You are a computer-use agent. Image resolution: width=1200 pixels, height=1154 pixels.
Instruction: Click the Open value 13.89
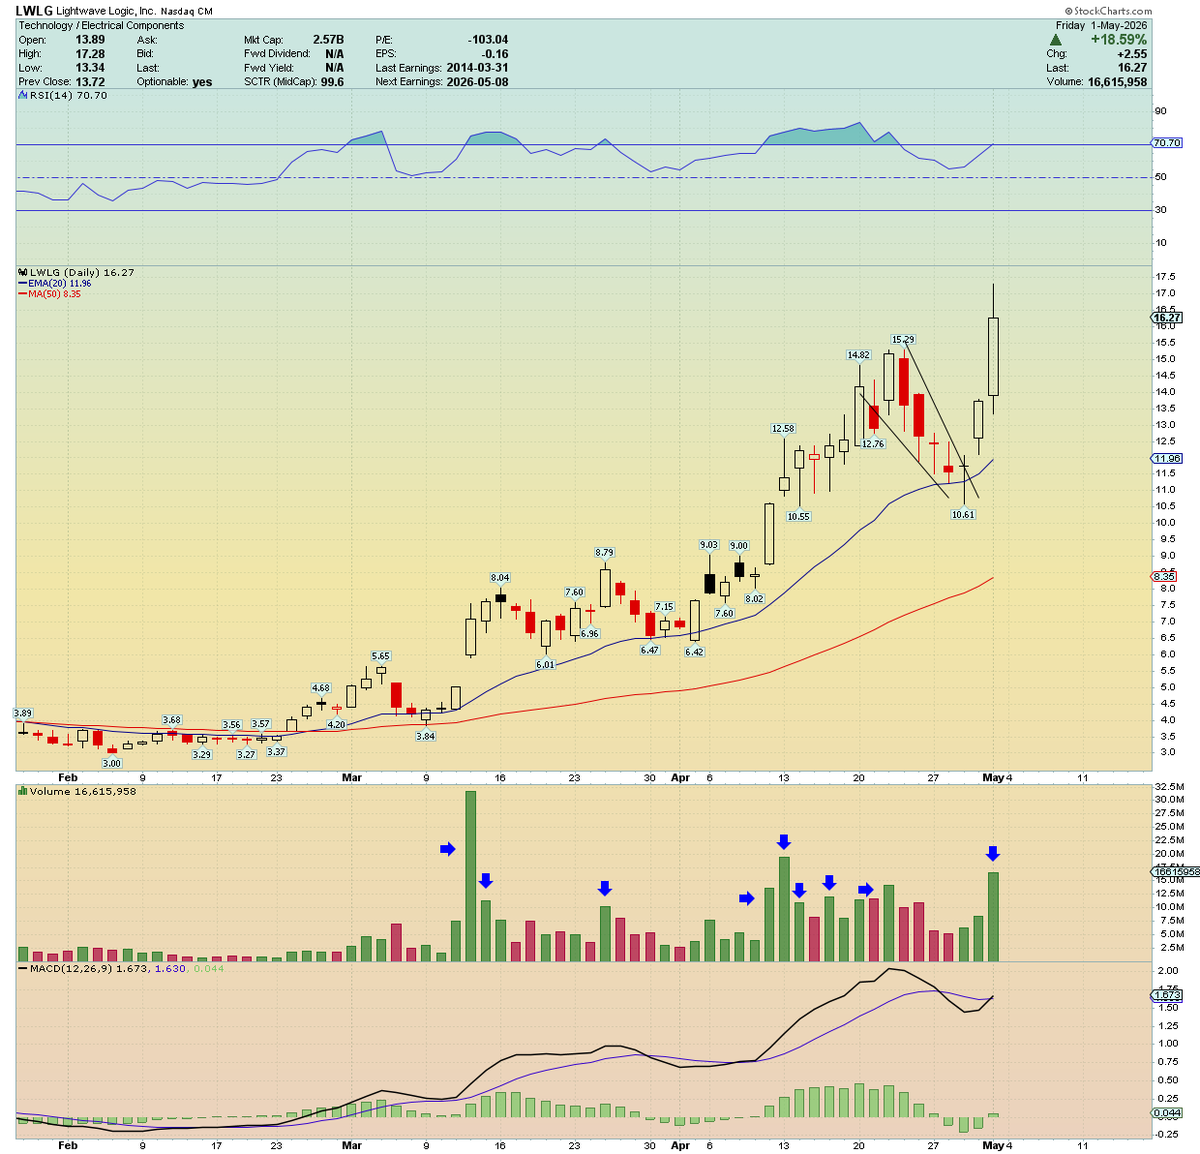click(x=90, y=40)
